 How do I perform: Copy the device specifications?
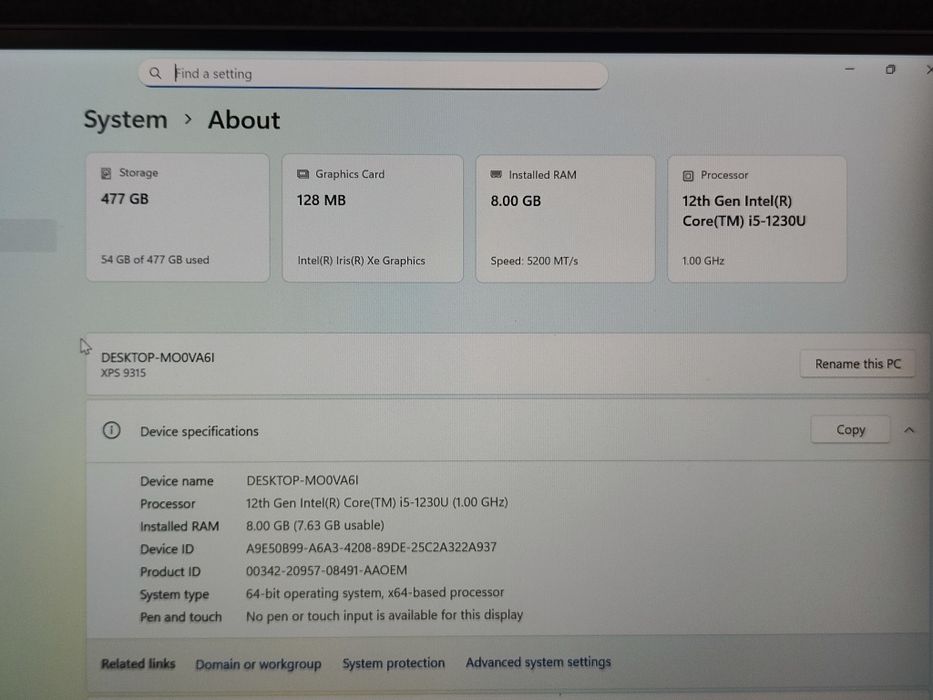[850, 429]
